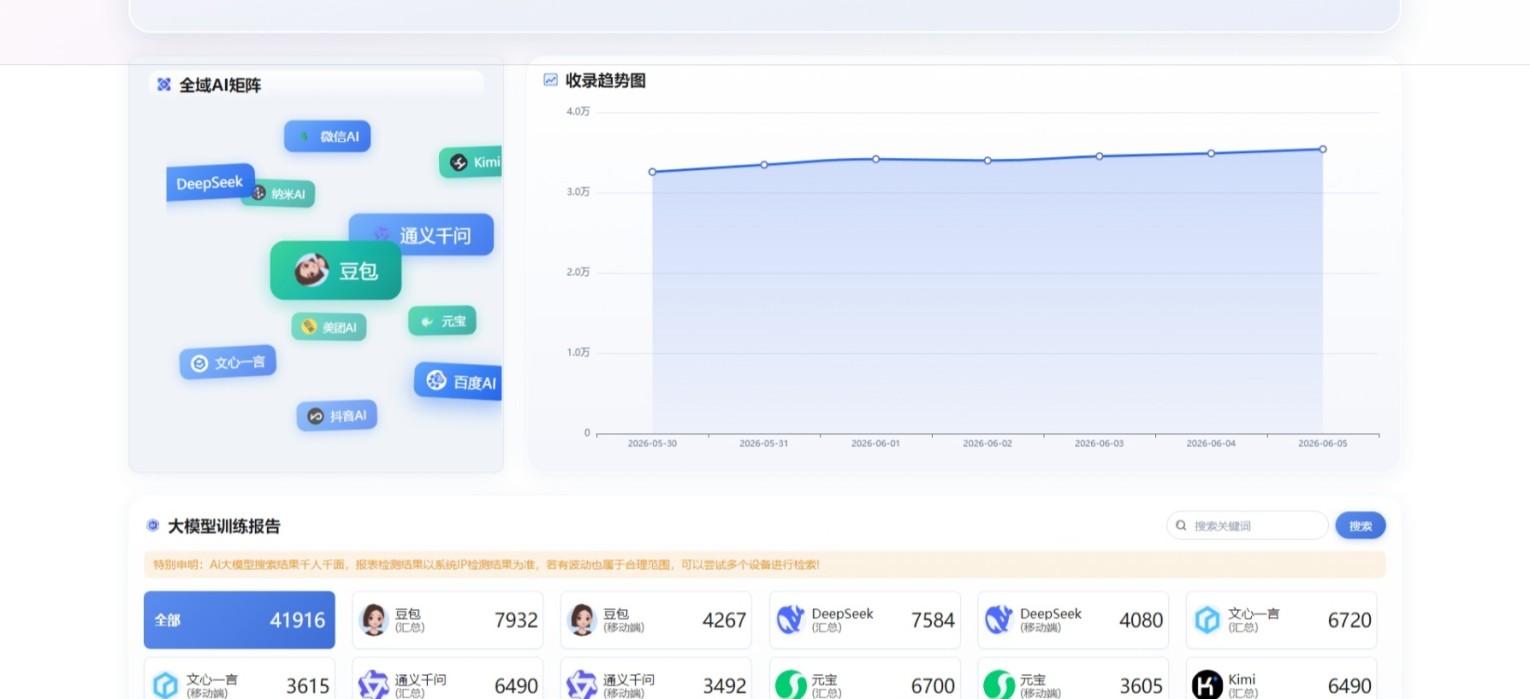Viewport: 1530px width, 699px height.
Task: Click the 特别申明 orange notice text
Action: [x=486, y=565]
